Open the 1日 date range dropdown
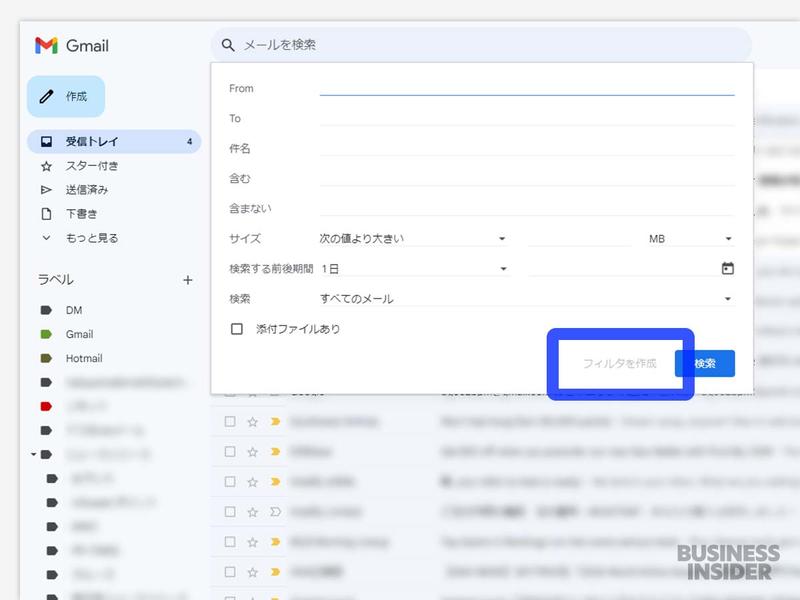Image resolution: width=800 pixels, height=600 pixels. click(x=415, y=268)
